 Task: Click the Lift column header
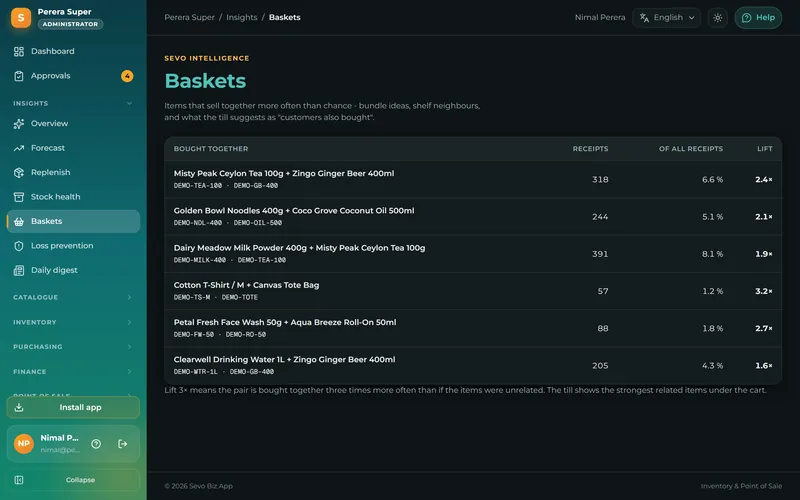coord(764,149)
